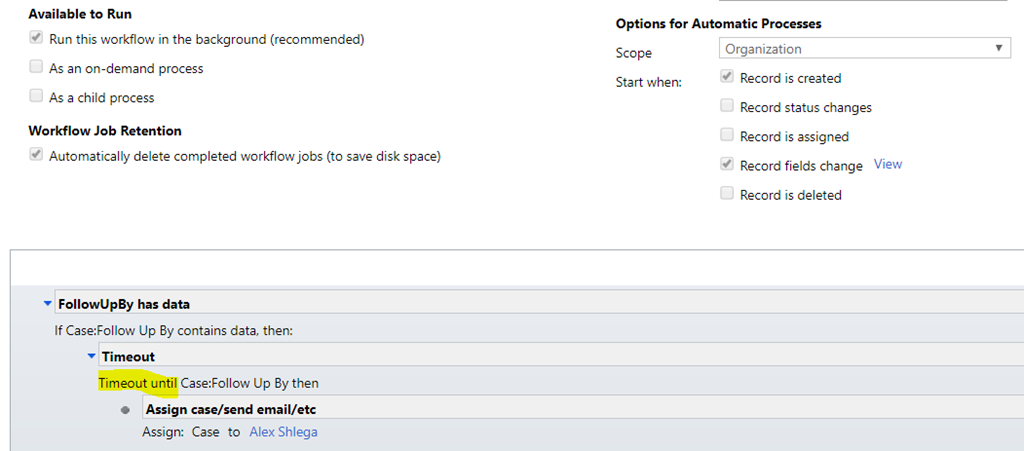The width and height of the screenshot is (1024, 451).
Task: Open the Alex Shlega user link
Action: point(283,432)
